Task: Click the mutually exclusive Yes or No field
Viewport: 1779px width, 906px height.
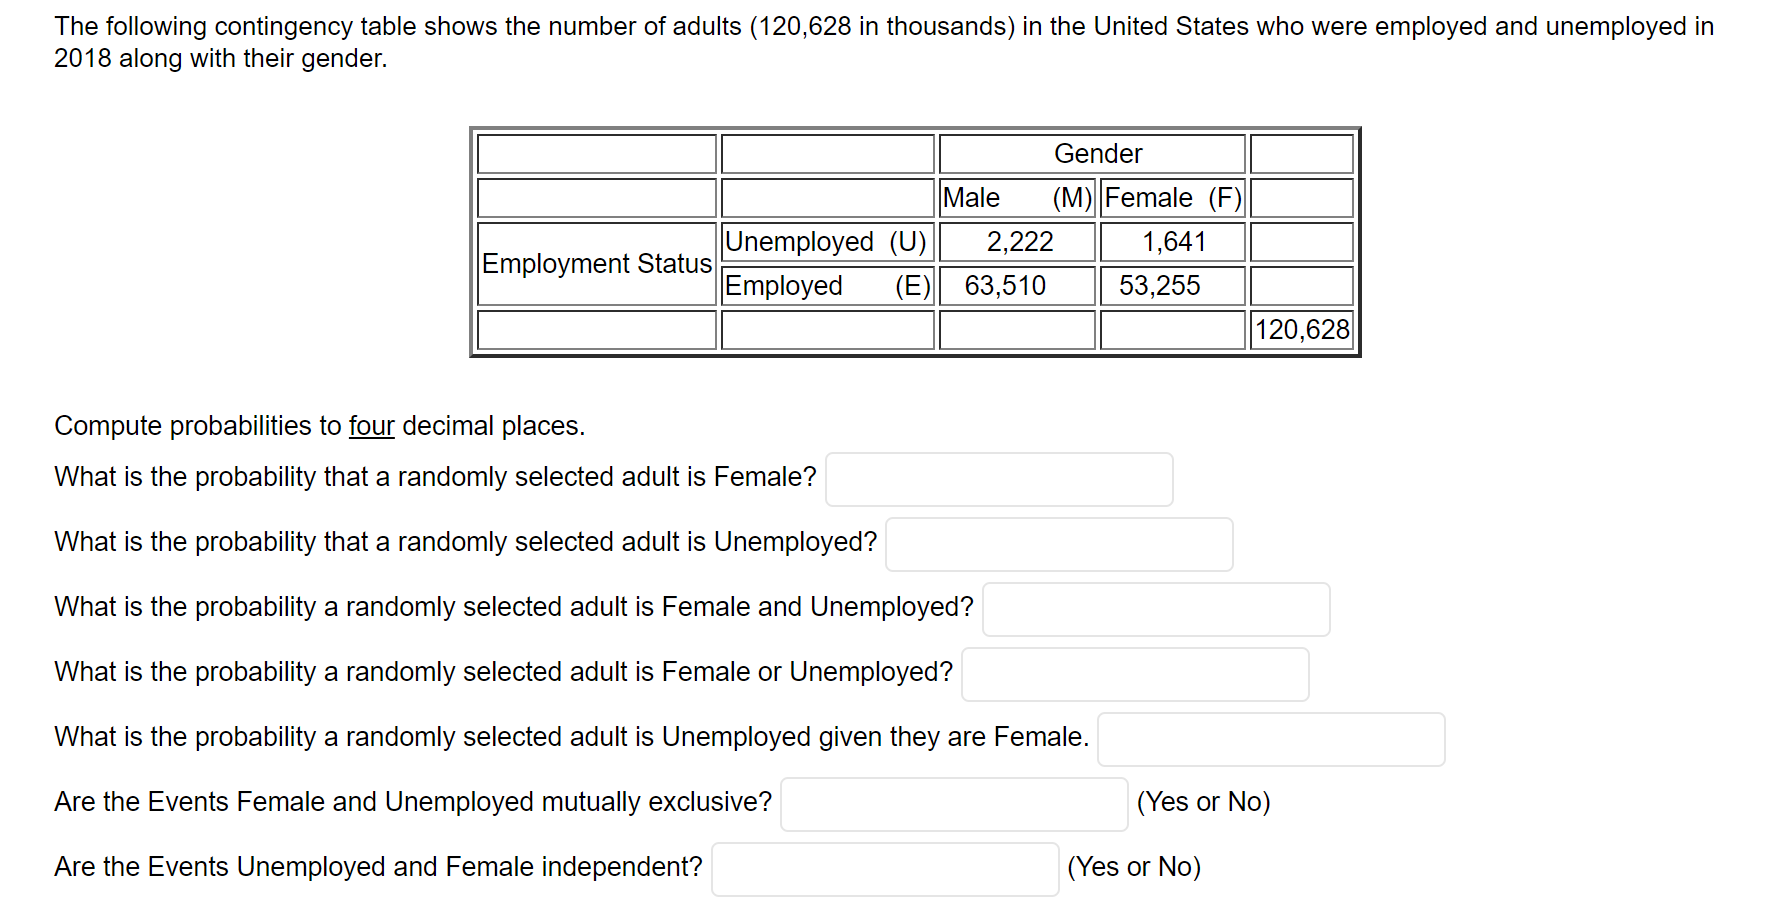Action: tap(953, 804)
